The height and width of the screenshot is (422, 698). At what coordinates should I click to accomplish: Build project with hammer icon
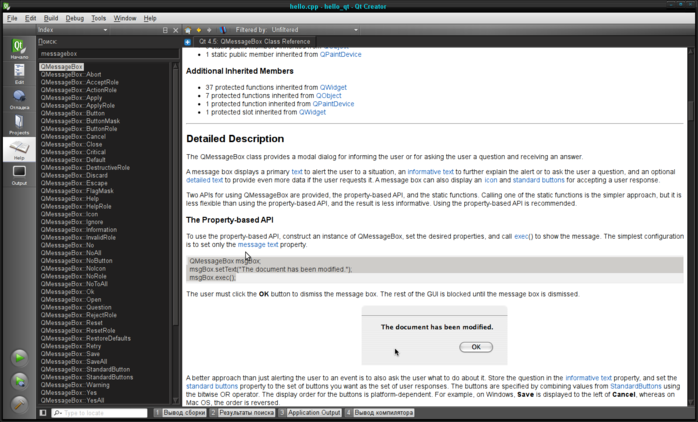click(19, 404)
